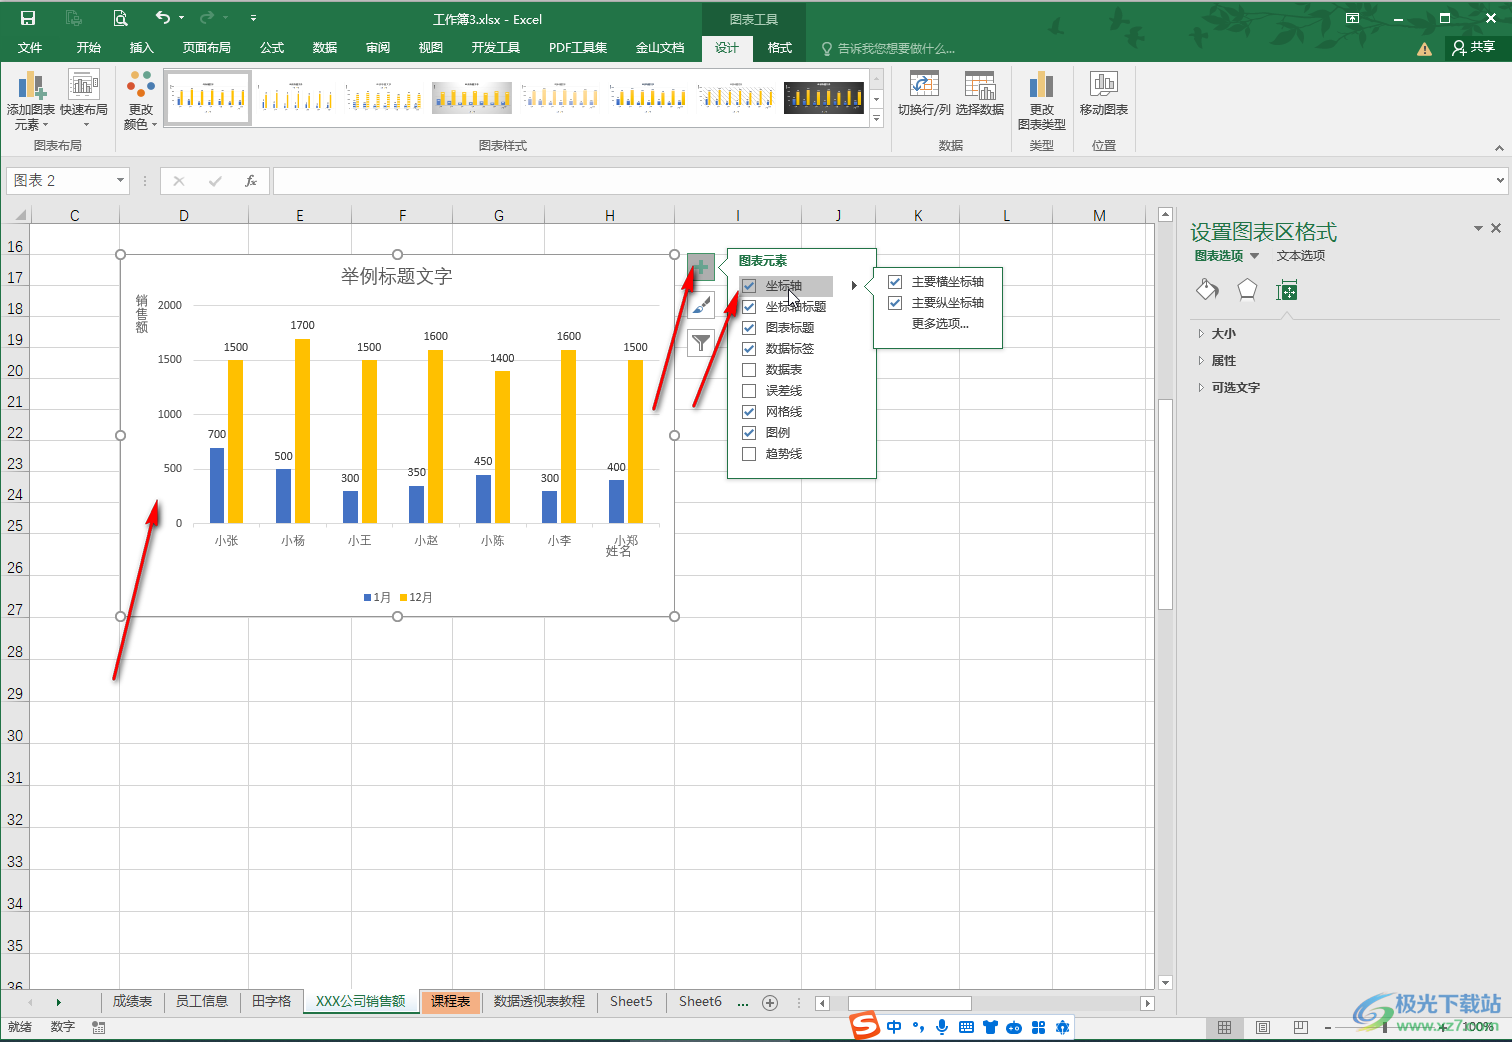Image resolution: width=1512 pixels, height=1042 pixels.
Task: Switch to Page Layout view icon
Action: [1263, 1027]
